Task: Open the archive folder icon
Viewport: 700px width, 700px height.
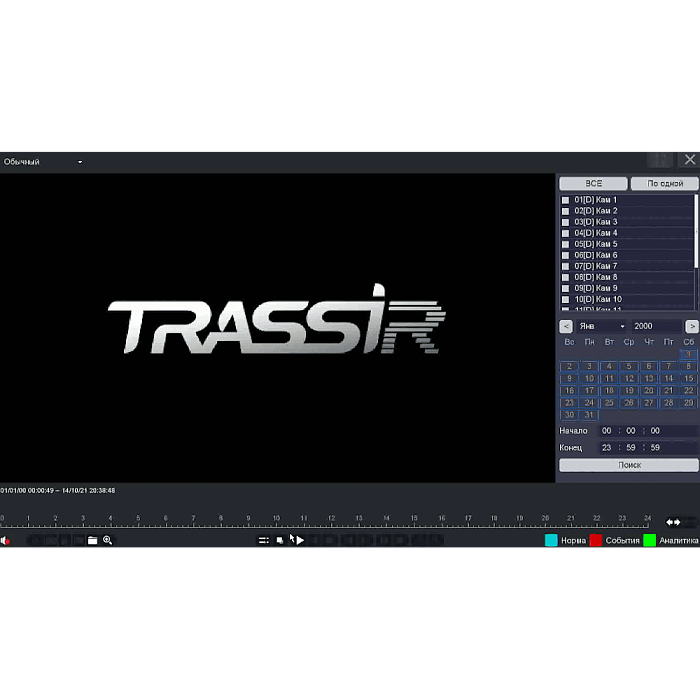Action: click(x=92, y=540)
